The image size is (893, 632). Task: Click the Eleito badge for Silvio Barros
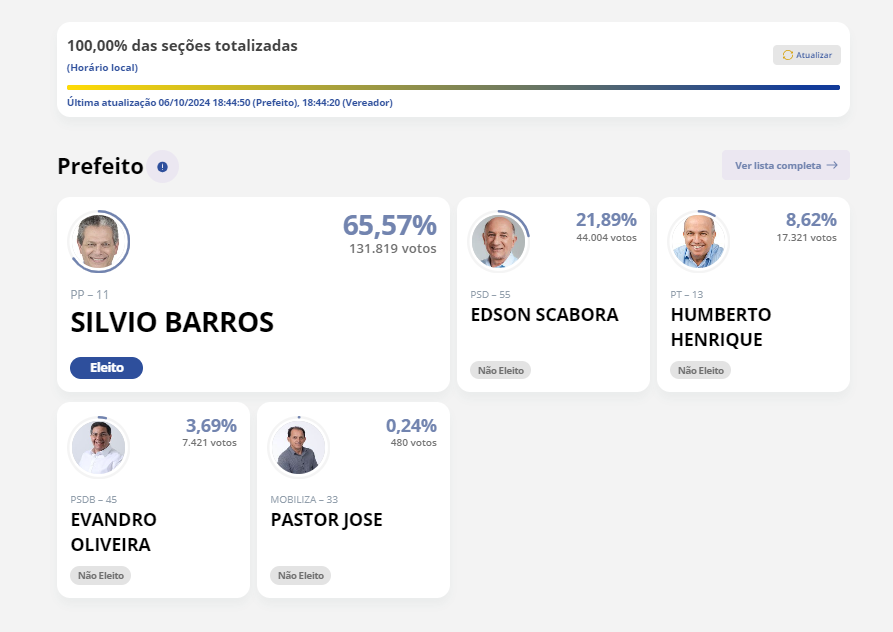coord(106,368)
